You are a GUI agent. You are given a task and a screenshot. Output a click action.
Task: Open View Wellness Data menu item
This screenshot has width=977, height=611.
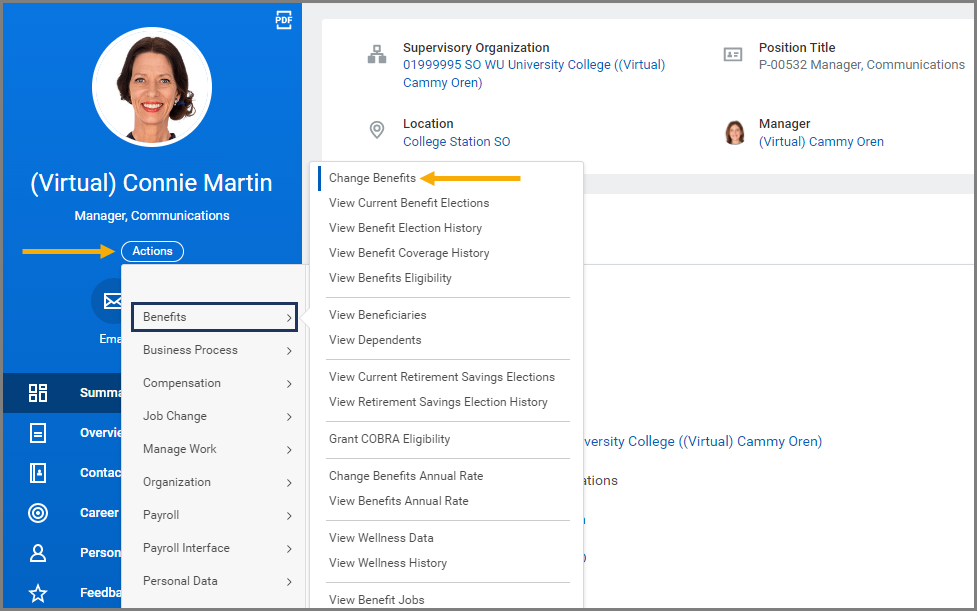[381, 538]
